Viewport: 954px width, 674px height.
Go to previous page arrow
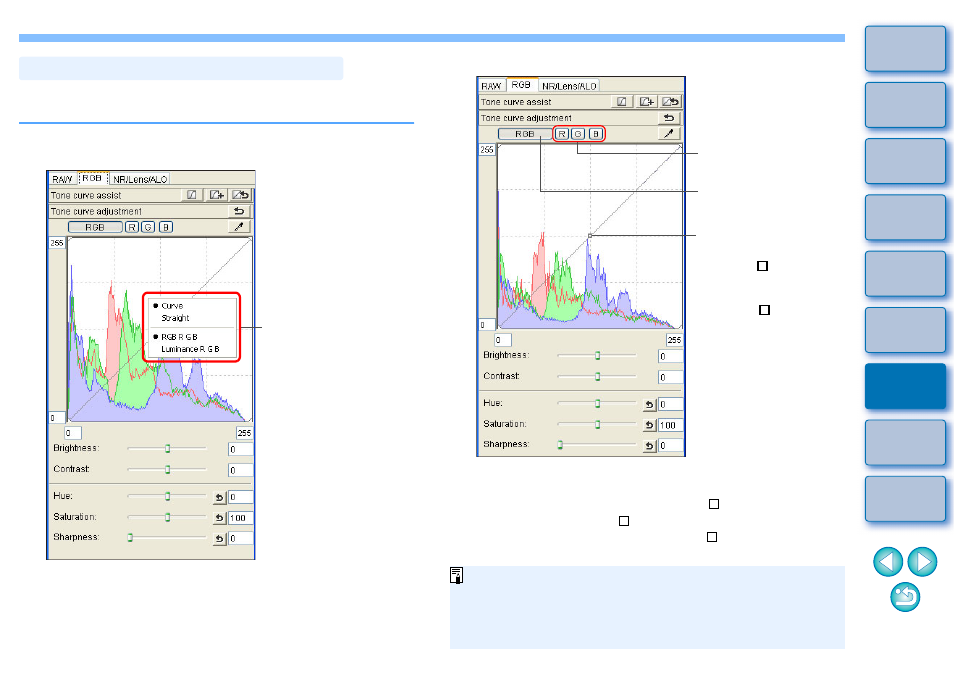[888, 561]
